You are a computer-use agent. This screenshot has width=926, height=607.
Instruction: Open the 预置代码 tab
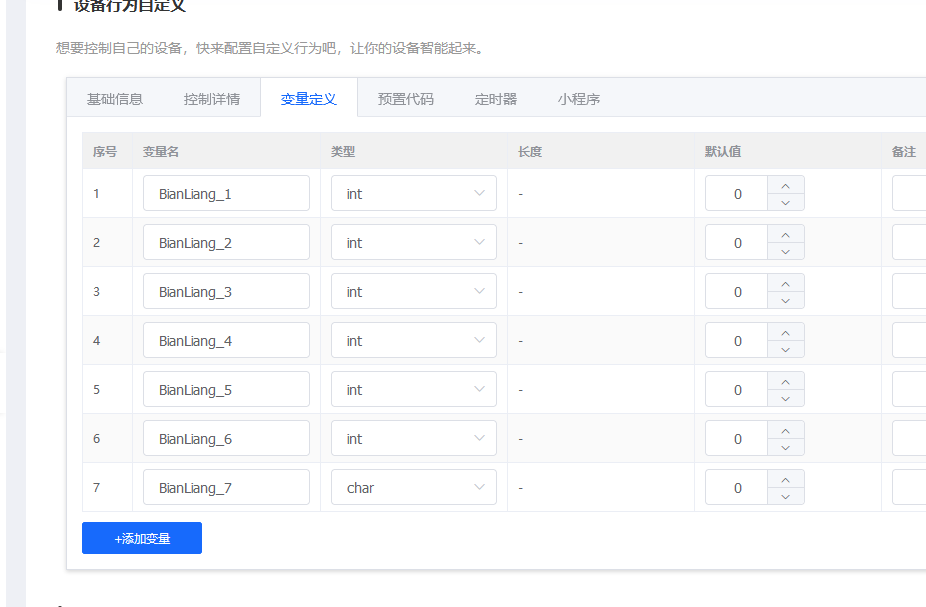(405, 98)
